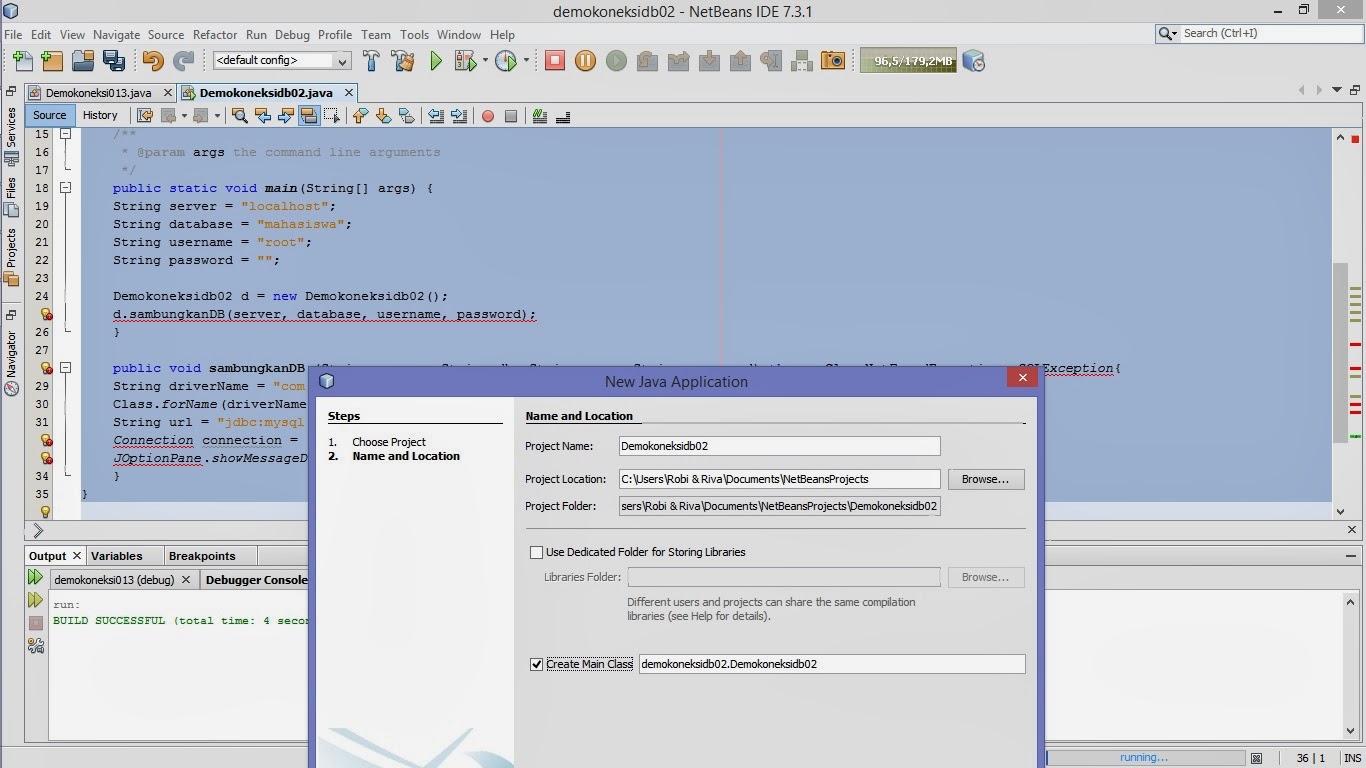
Task: Click the Uncomment lines icon in editor toolbar
Action: pos(562,116)
